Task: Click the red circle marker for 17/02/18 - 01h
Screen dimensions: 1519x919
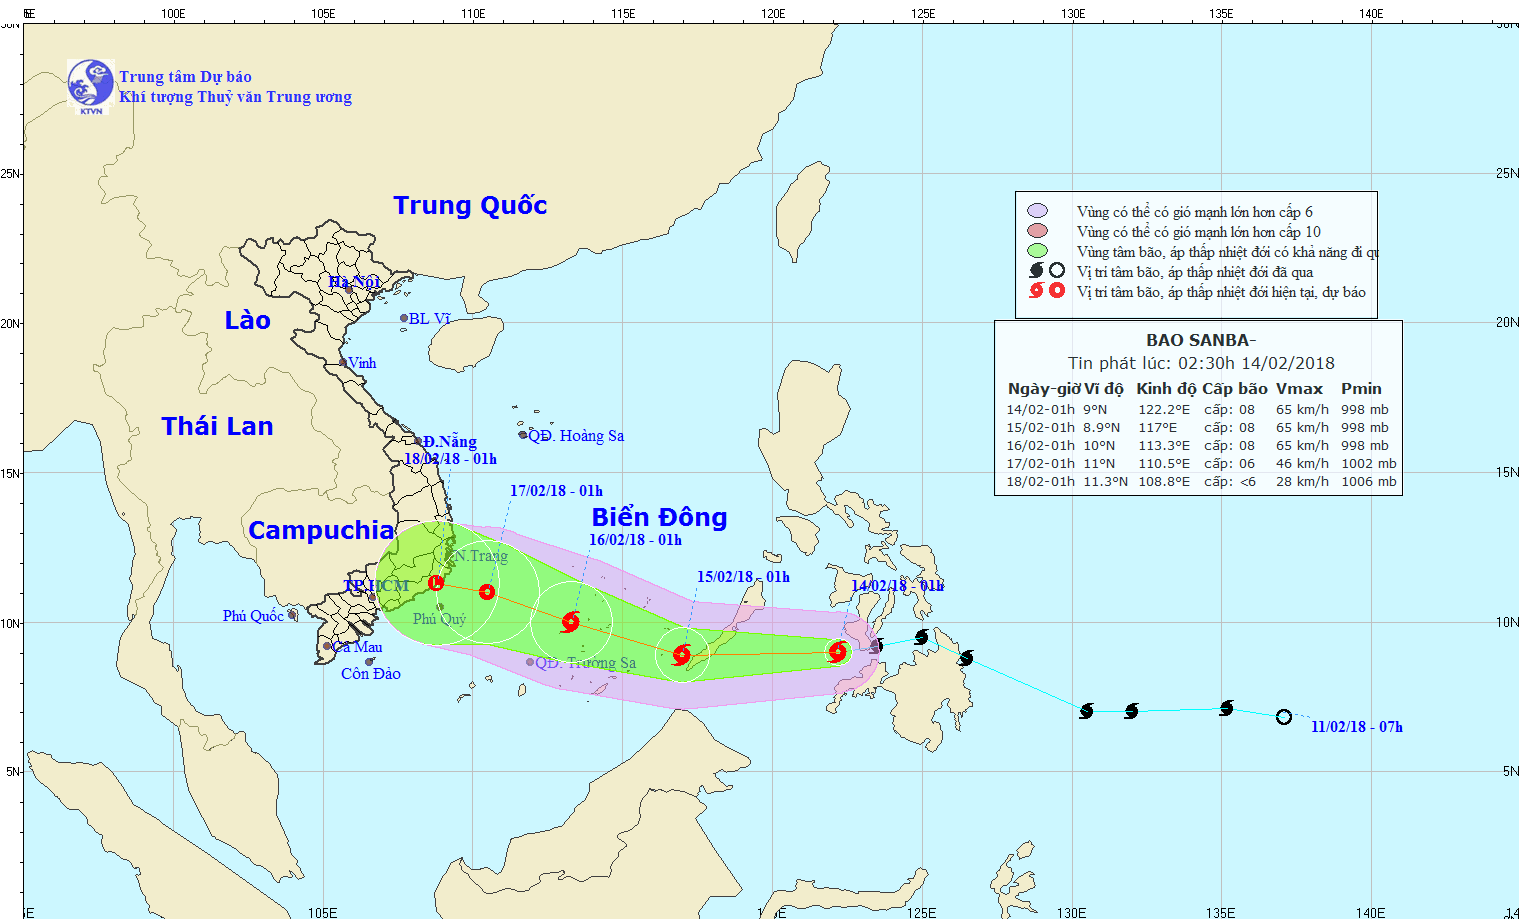Action: pos(487,592)
